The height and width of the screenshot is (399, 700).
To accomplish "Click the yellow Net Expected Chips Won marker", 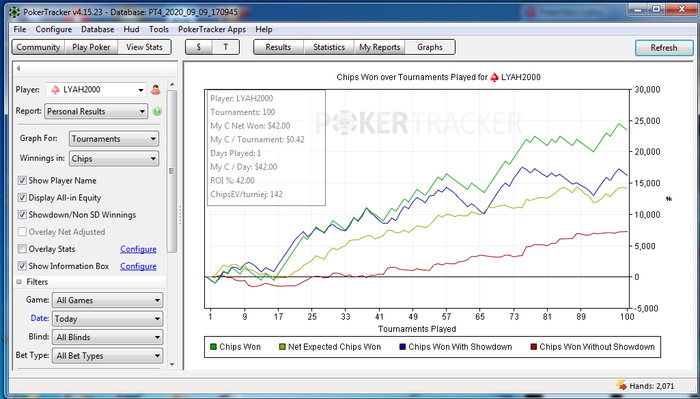I will click(x=282, y=347).
